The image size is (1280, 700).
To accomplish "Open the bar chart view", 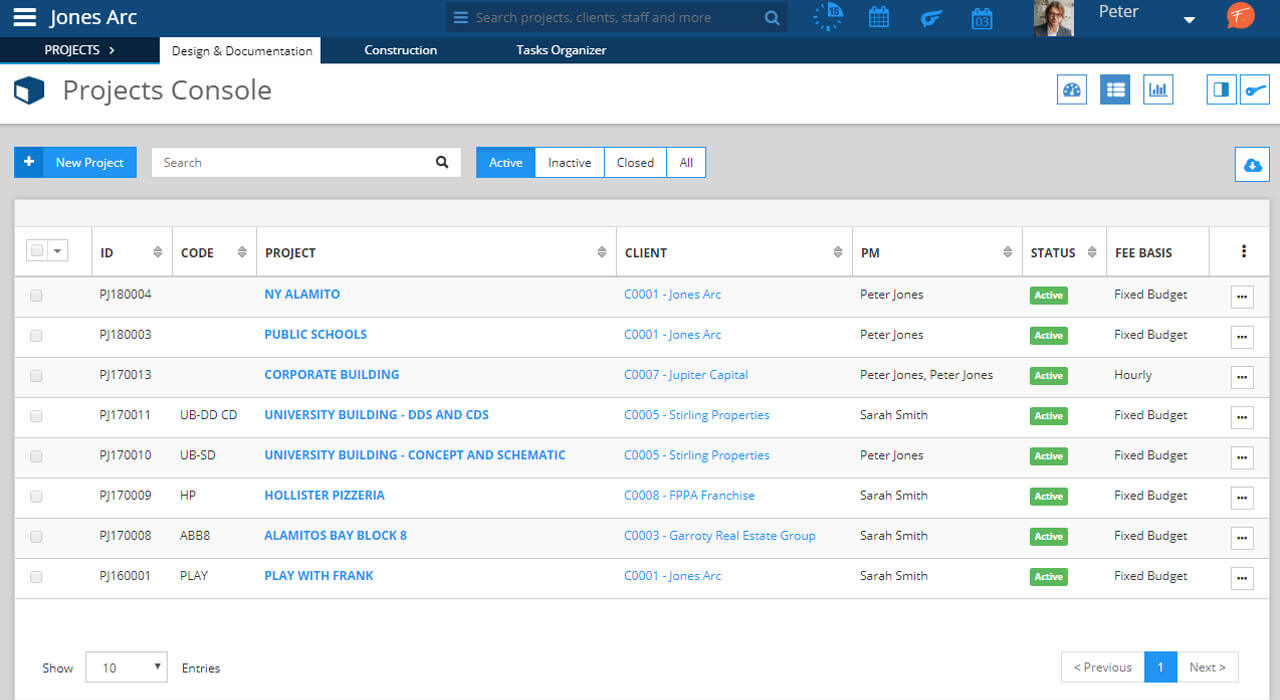I will click(1158, 90).
